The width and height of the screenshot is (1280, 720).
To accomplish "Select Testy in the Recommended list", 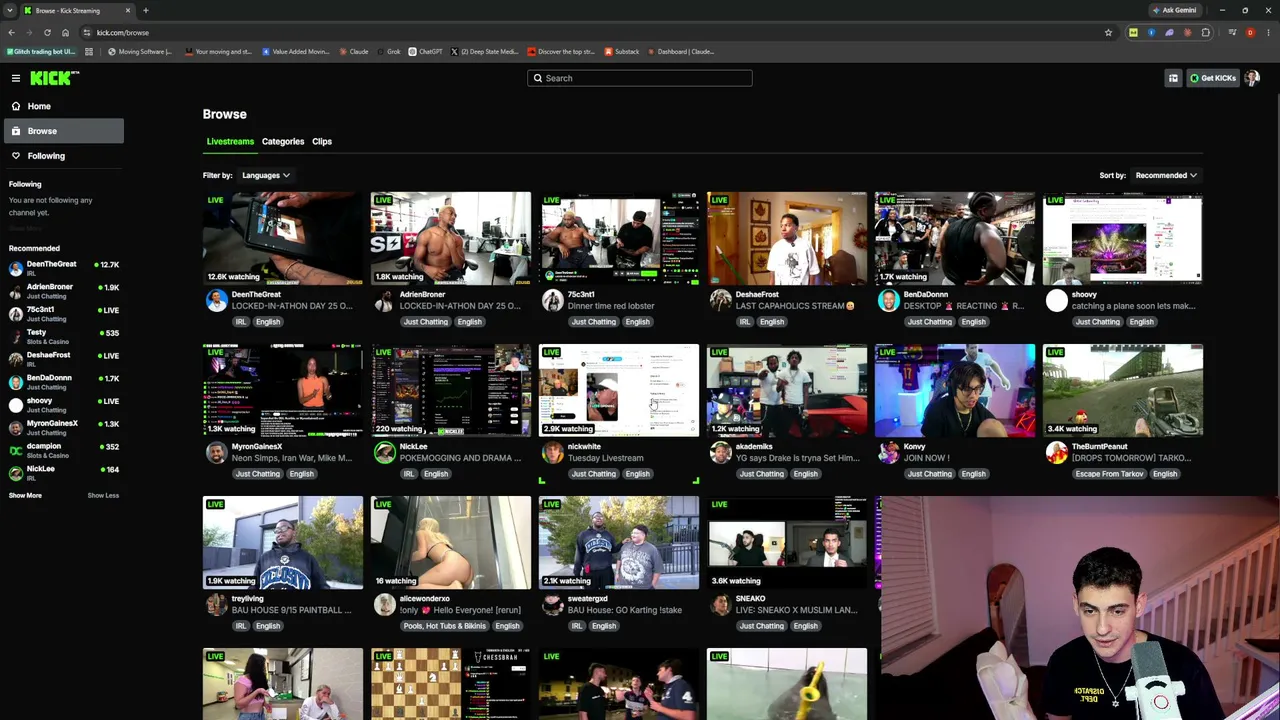I will 64,336.
